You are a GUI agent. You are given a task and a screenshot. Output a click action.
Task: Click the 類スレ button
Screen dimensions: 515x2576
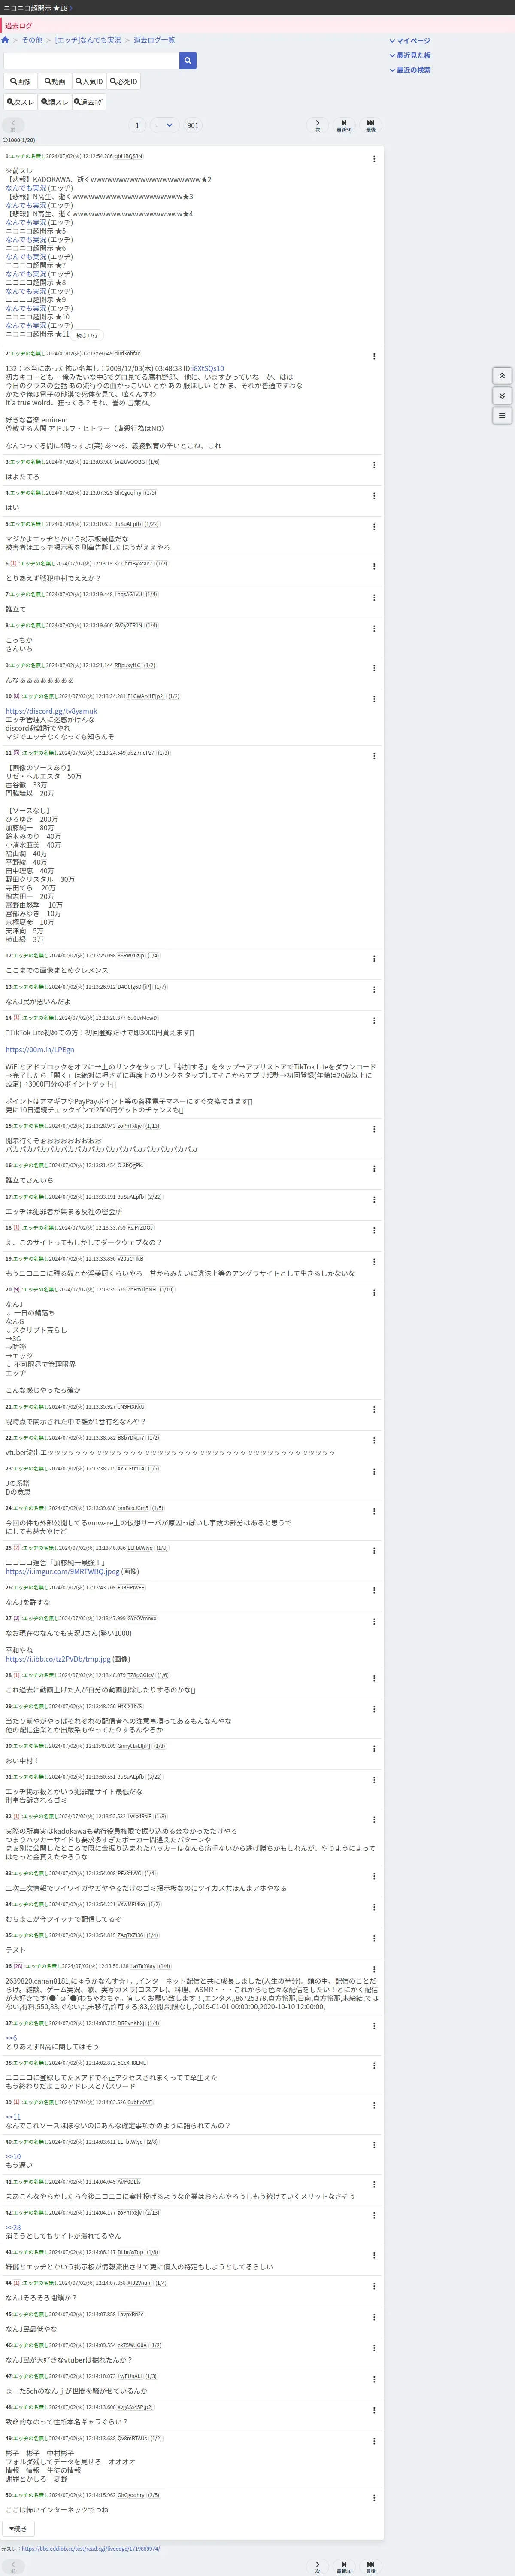click(55, 102)
